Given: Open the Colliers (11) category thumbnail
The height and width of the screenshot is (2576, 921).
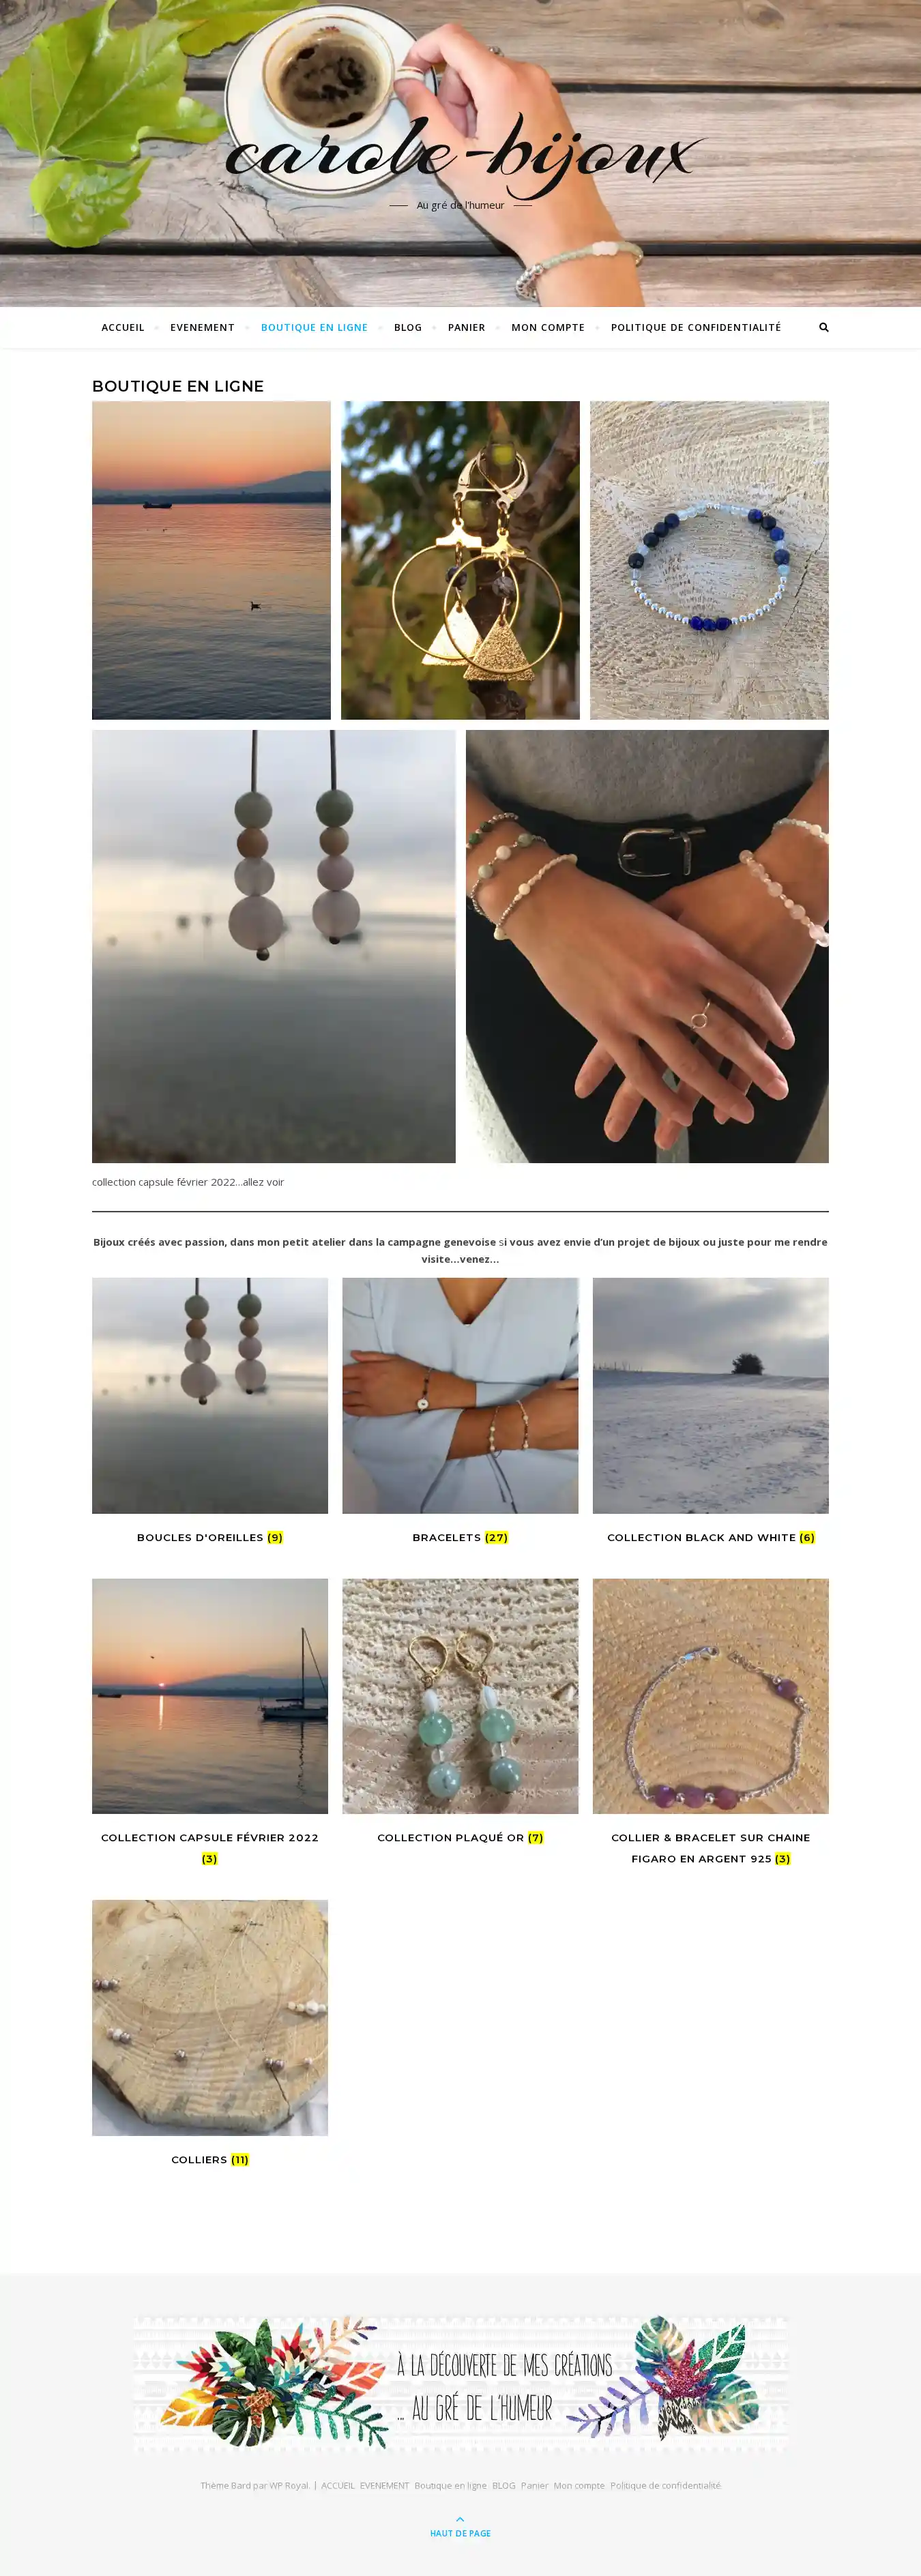Looking at the screenshot, I should tap(210, 2017).
